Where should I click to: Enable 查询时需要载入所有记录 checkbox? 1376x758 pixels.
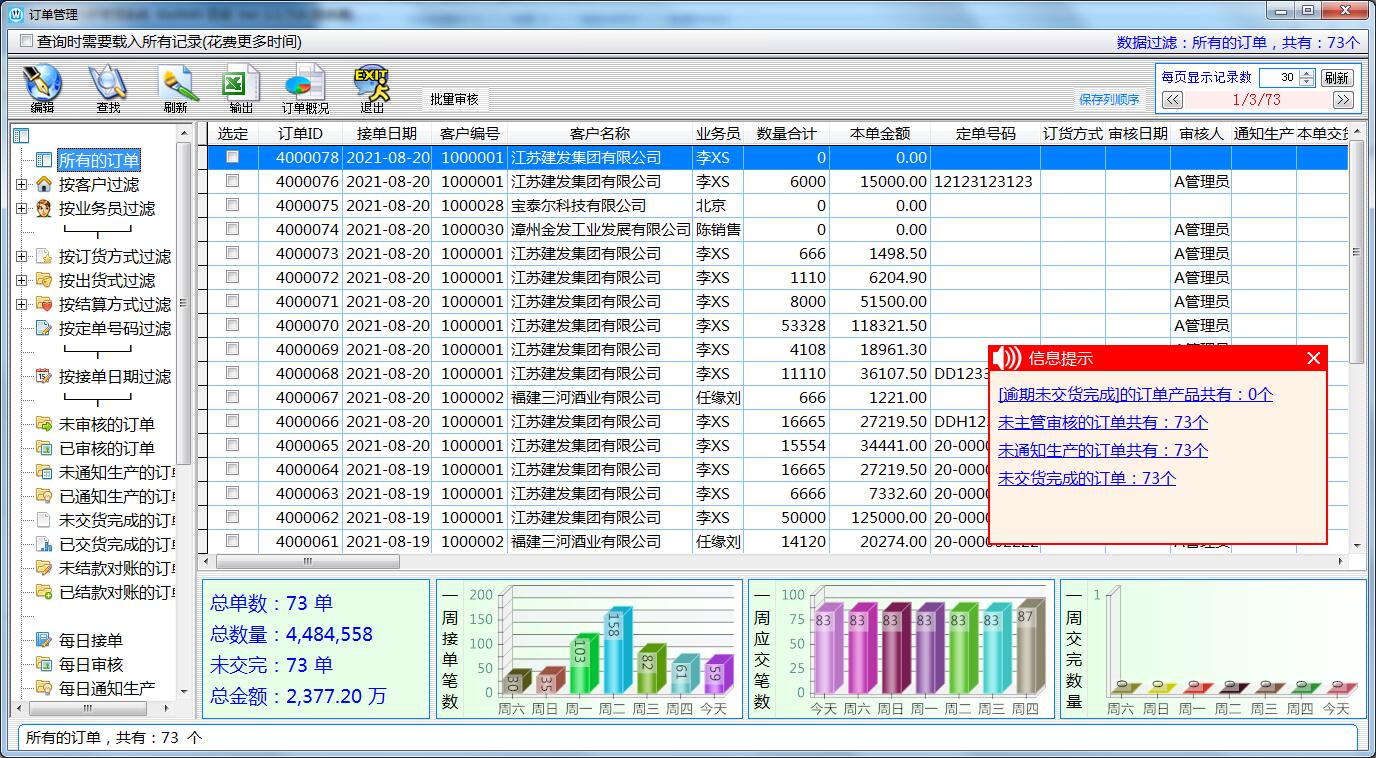(x=26, y=41)
